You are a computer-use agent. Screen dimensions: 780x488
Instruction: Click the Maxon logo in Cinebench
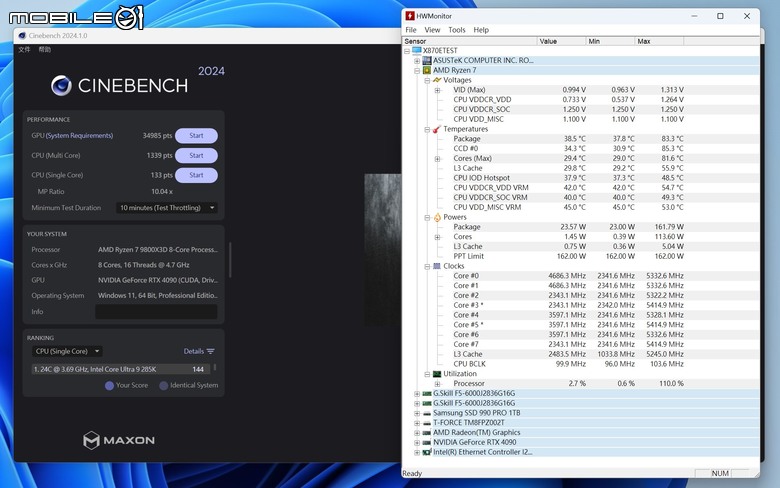click(x=119, y=440)
